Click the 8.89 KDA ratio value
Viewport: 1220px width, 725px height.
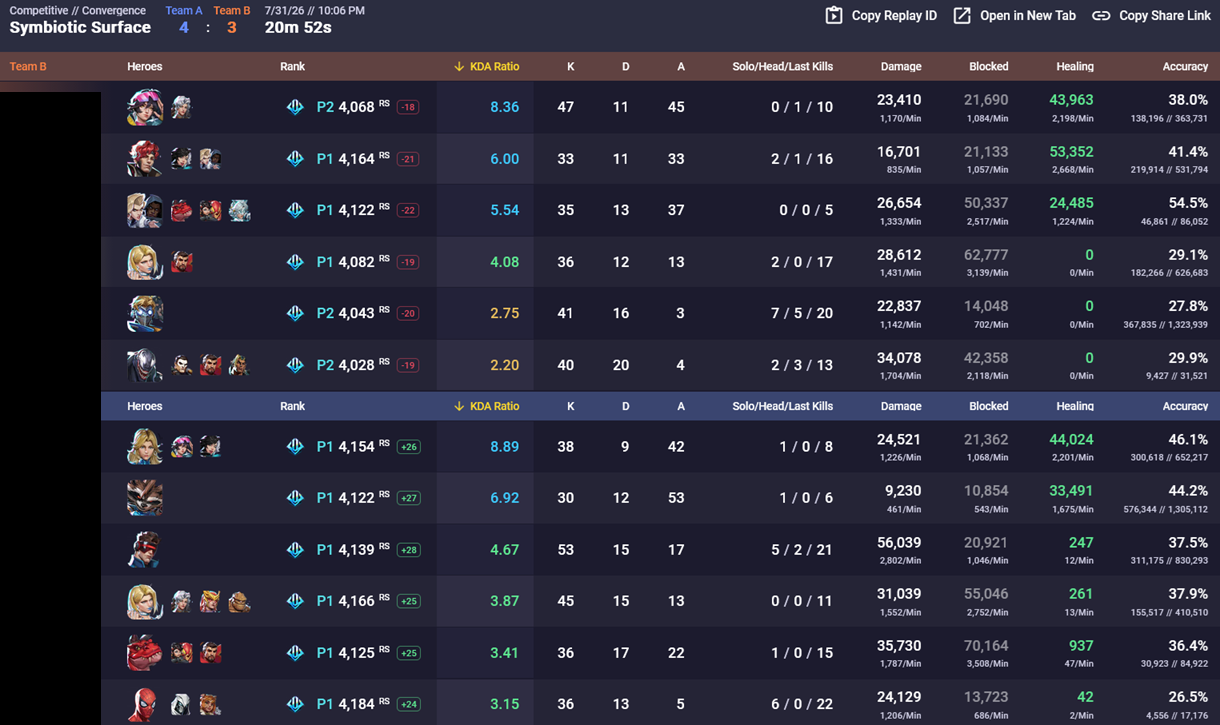tap(504, 447)
